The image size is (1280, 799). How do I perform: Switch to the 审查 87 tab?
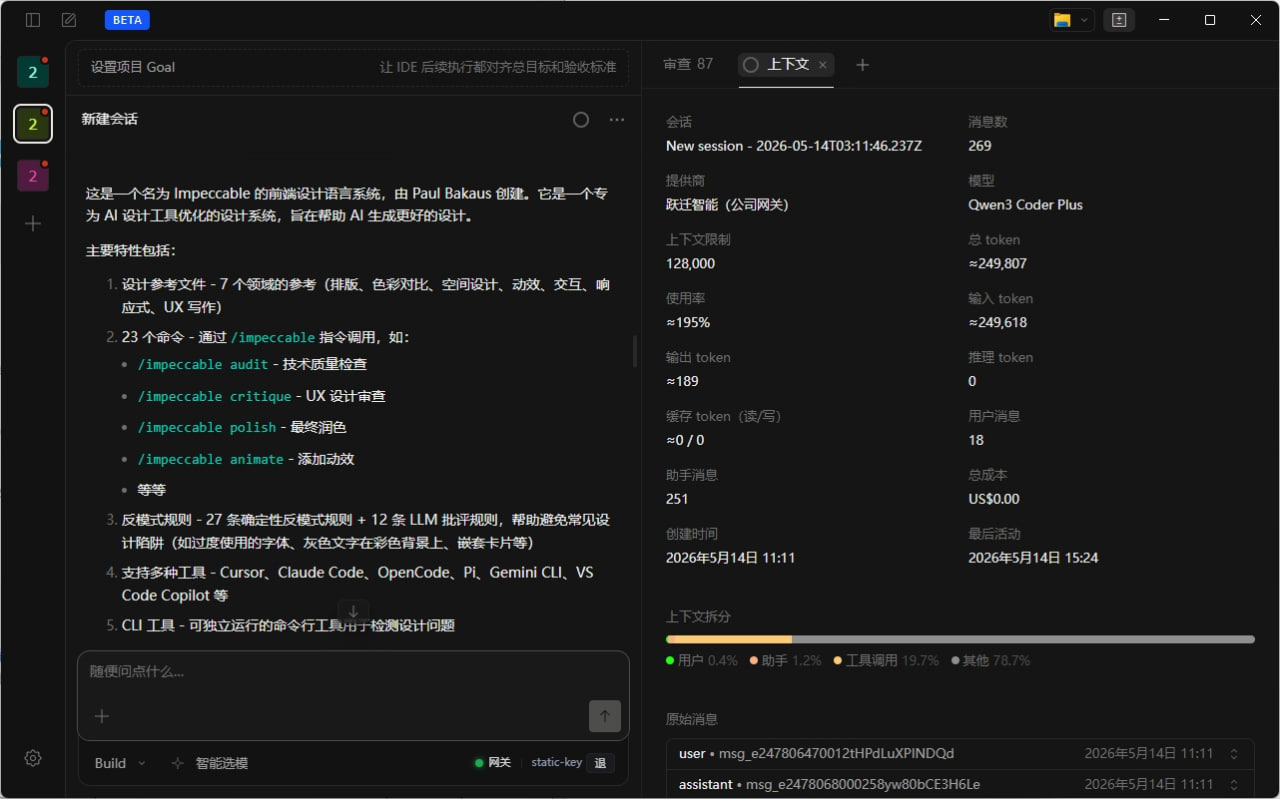click(688, 64)
